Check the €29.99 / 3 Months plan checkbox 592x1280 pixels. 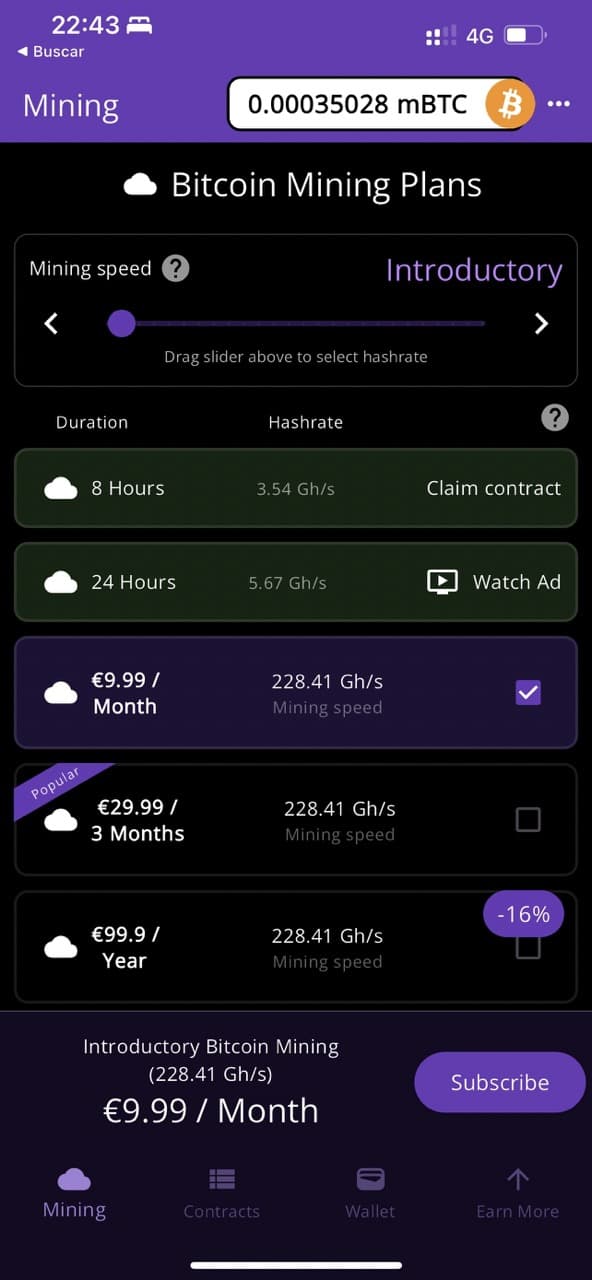coord(528,820)
